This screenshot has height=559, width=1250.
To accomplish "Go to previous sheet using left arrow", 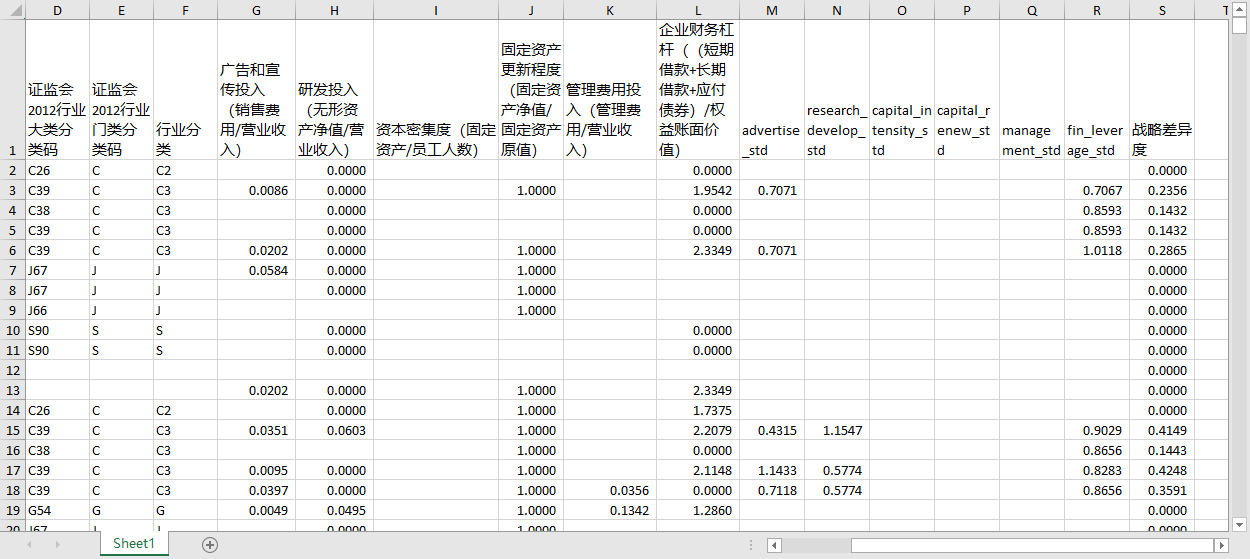I will point(29,545).
